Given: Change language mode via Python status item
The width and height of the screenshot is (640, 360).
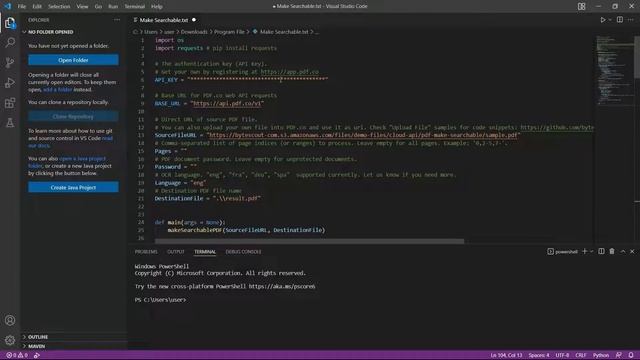Looking at the screenshot, I should (x=601, y=355).
